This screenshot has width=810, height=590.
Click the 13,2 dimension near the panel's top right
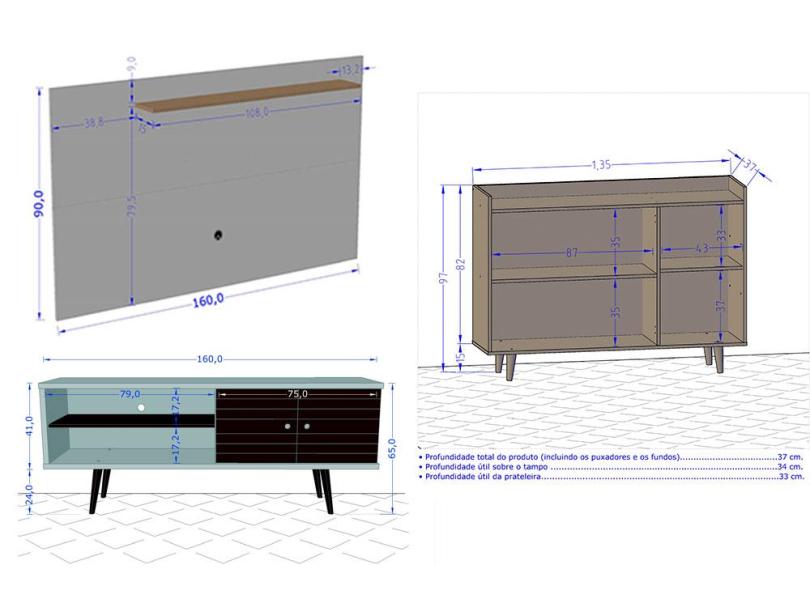350,70
